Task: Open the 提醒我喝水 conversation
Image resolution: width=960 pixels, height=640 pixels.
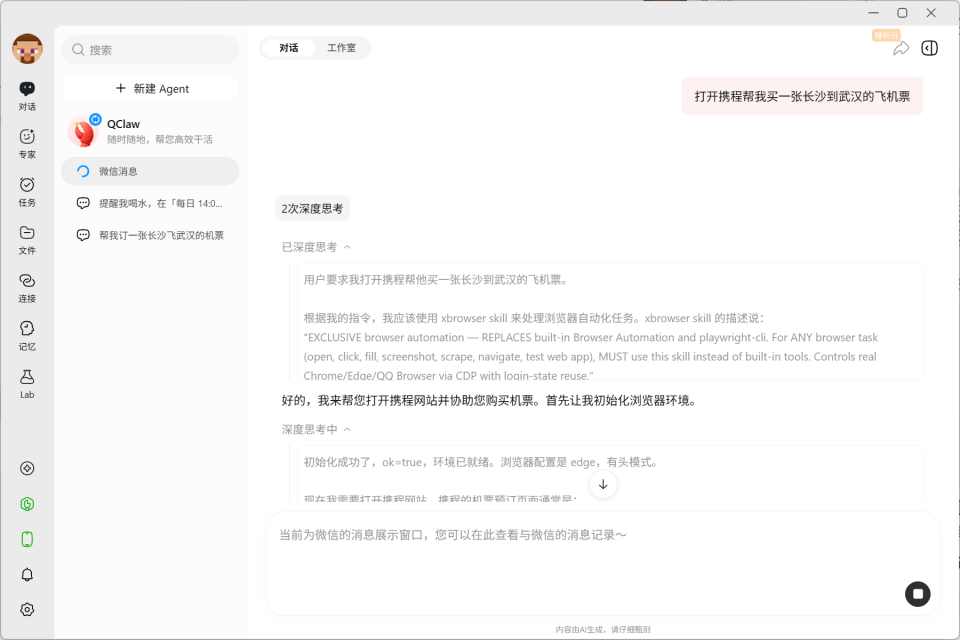Action: pyautogui.click(x=150, y=203)
